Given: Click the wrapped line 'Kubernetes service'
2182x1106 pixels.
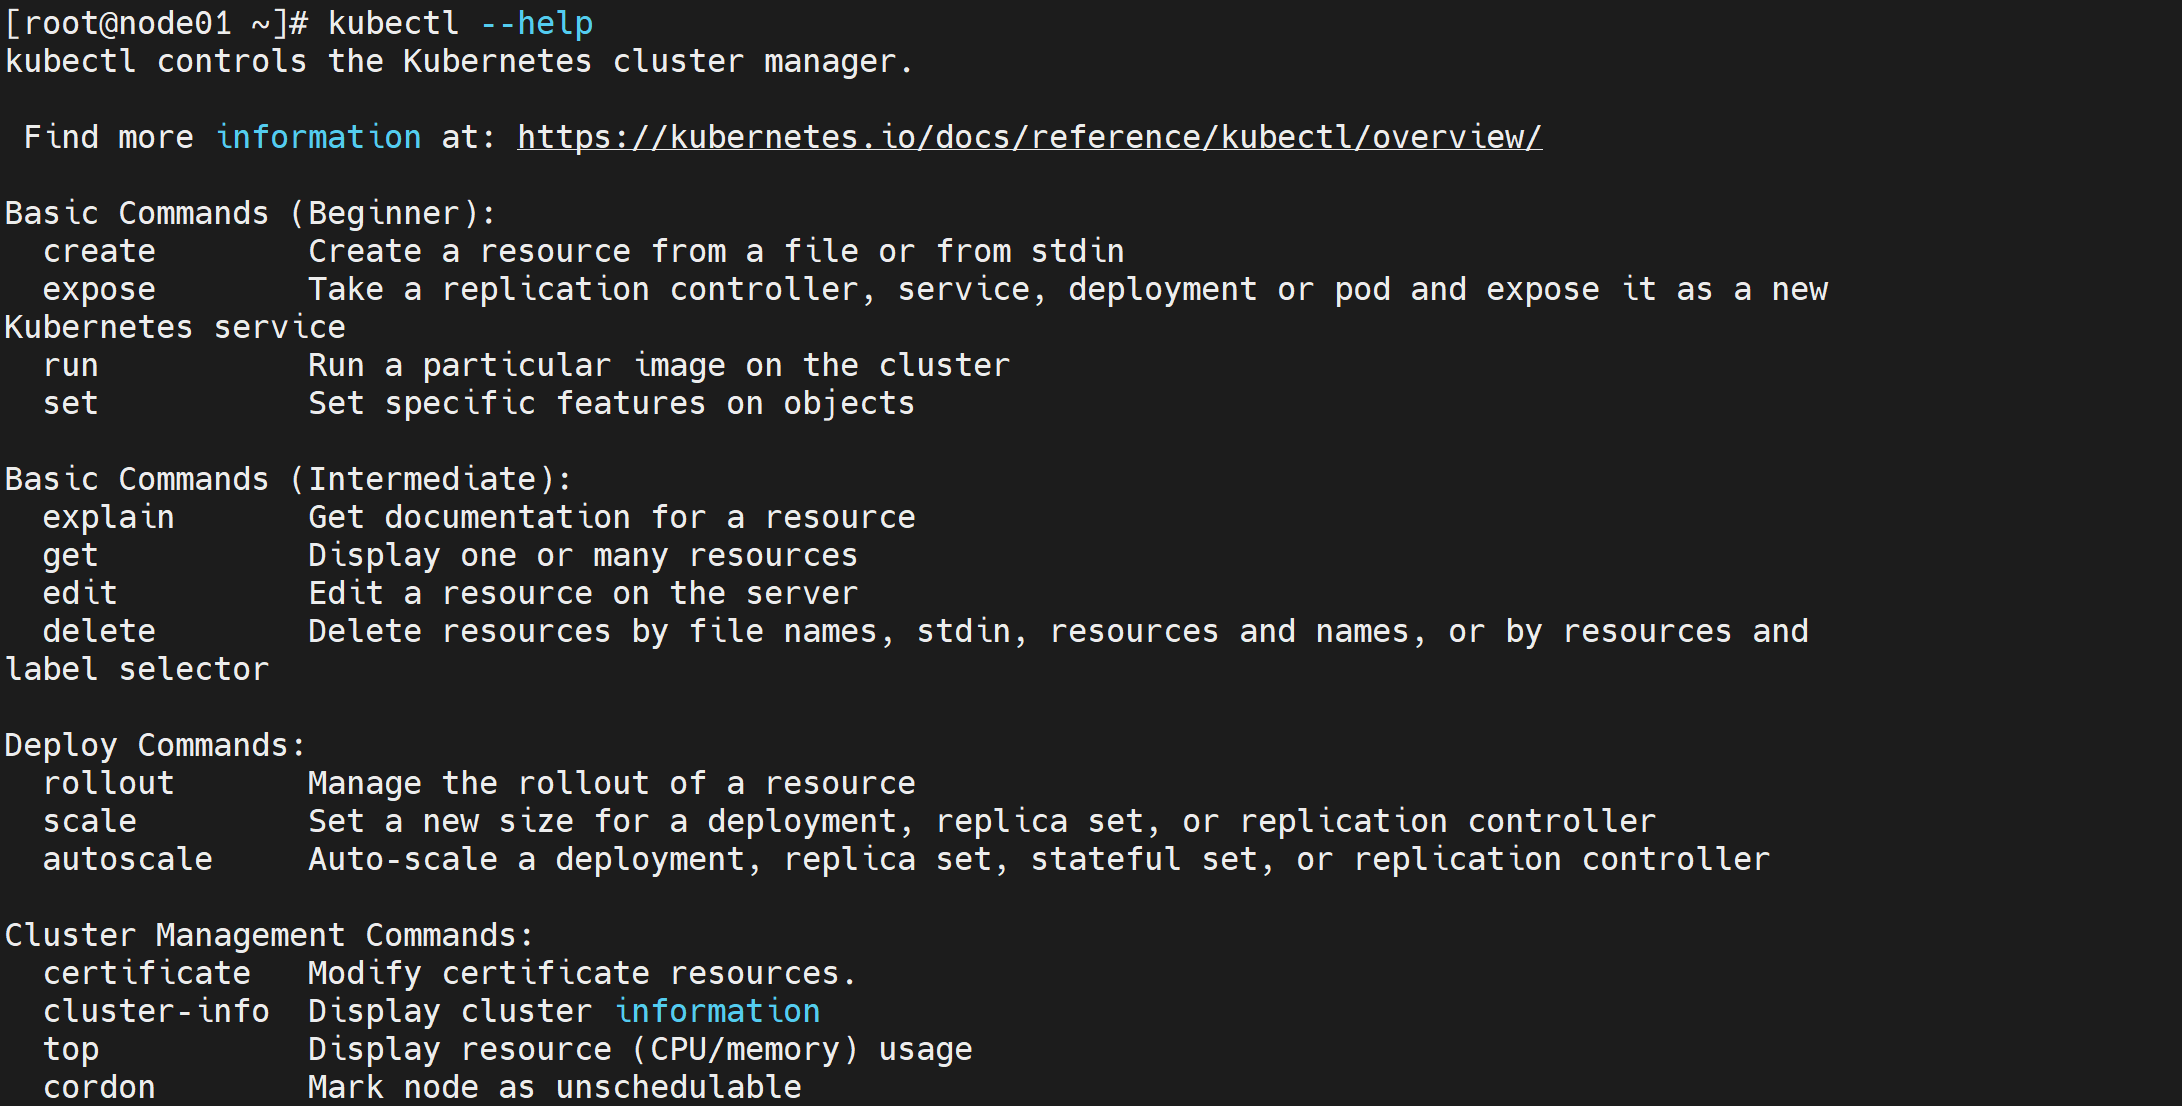Looking at the screenshot, I should pos(175,327).
